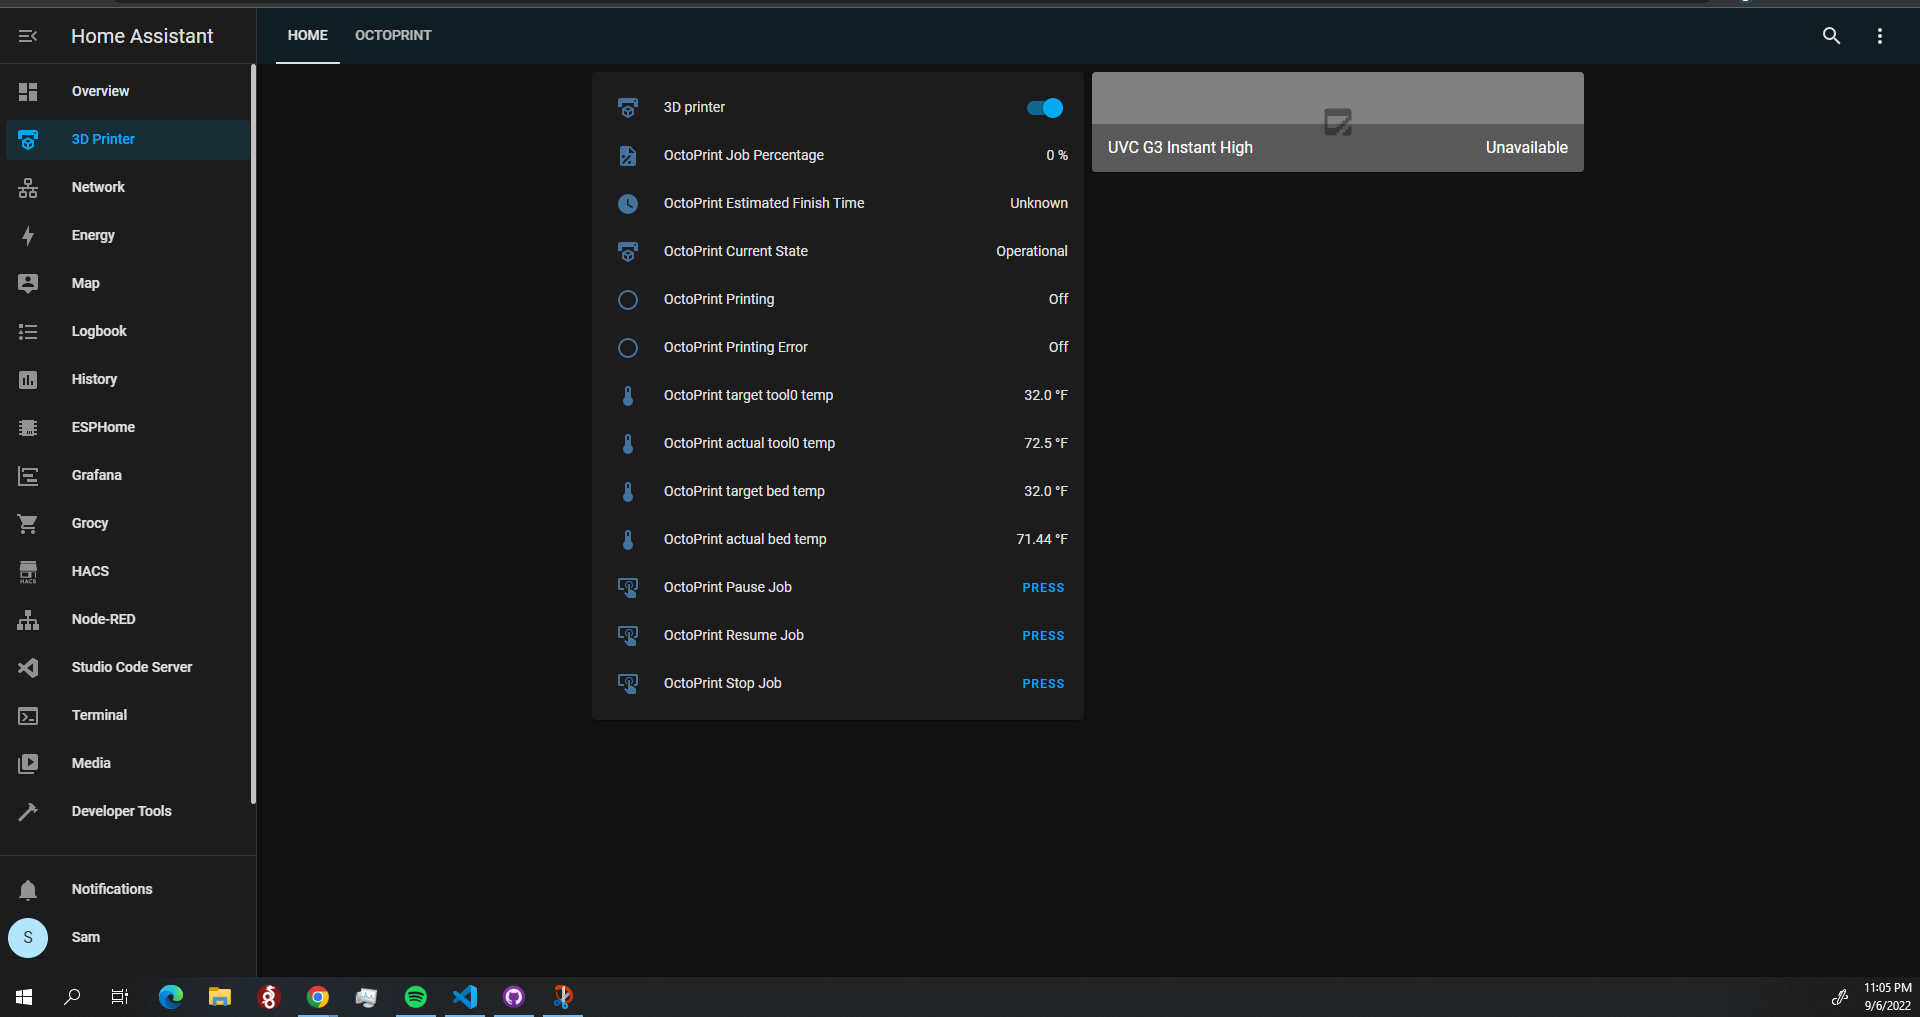Click the OctoPrint Estimated Finish Time clock icon
1920x1017 pixels.
[x=628, y=204]
